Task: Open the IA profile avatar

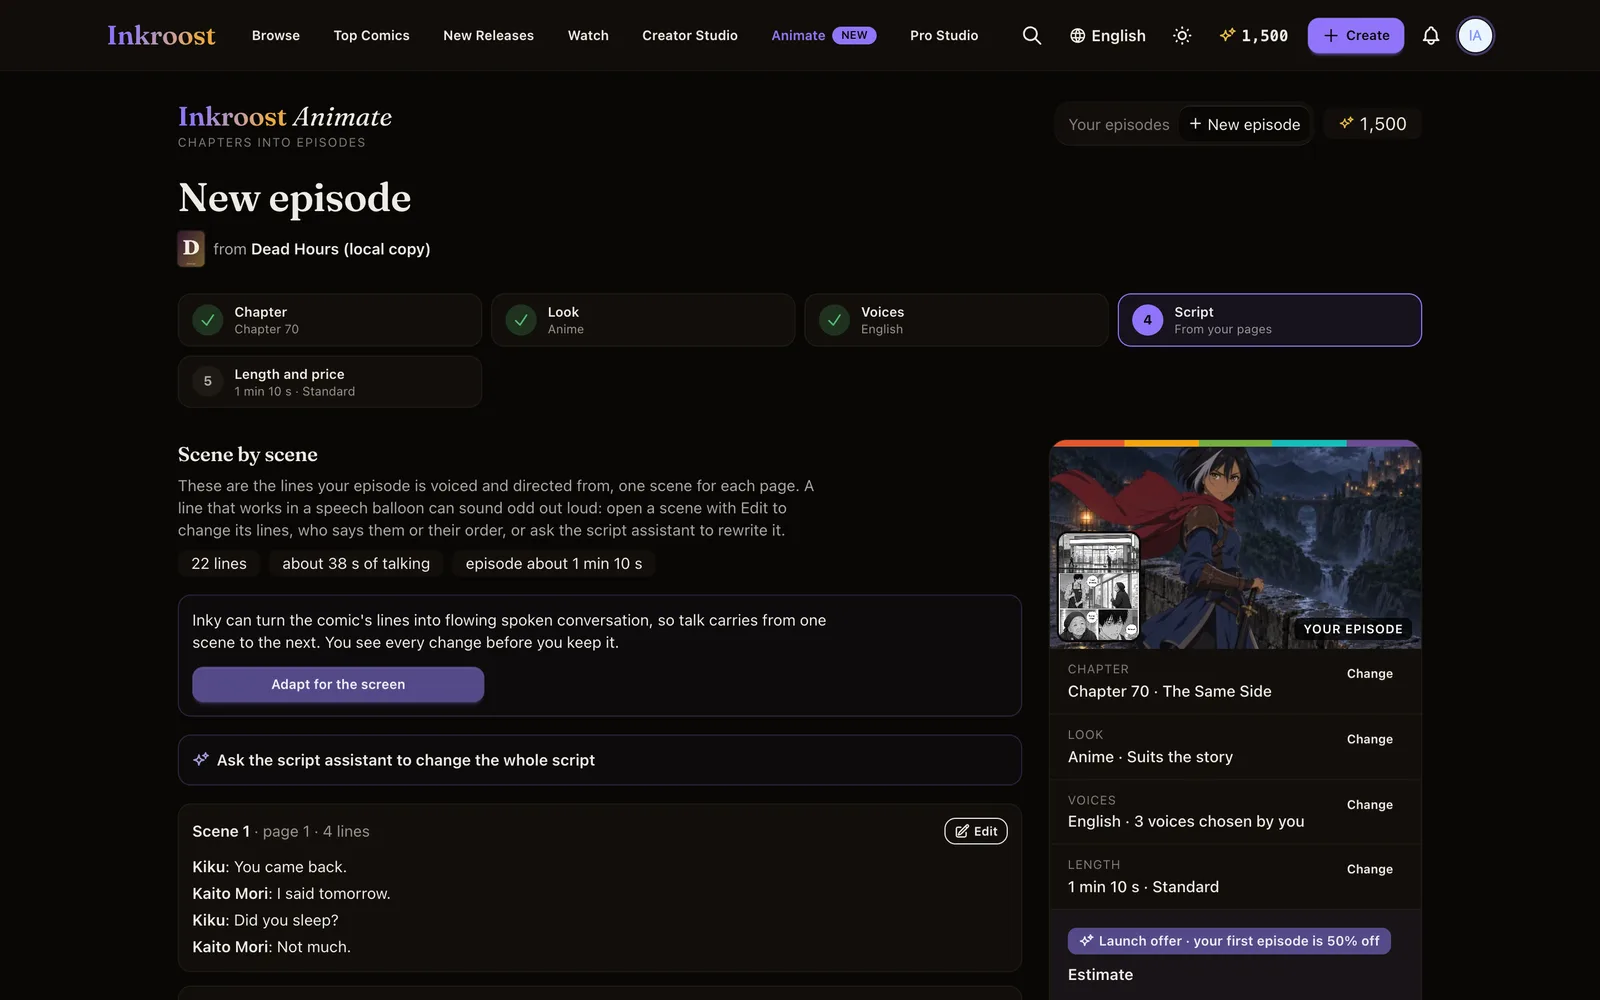Action: click(1475, 35)
